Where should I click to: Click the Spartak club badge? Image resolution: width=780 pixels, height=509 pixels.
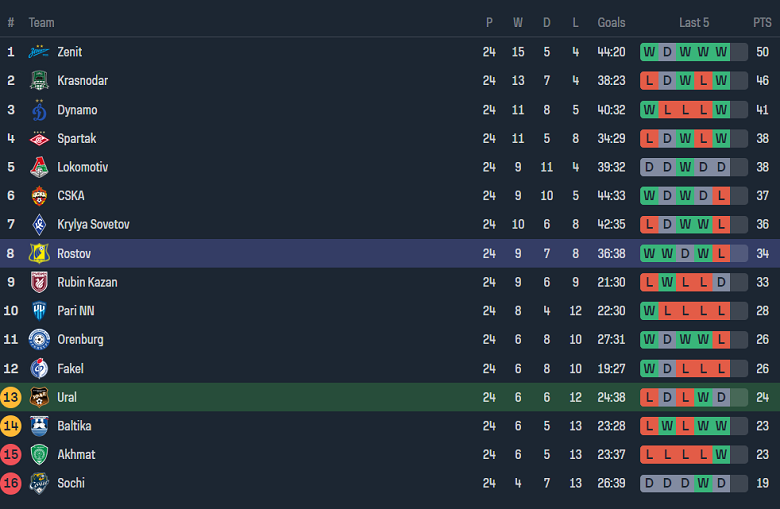tap(39, 139)
